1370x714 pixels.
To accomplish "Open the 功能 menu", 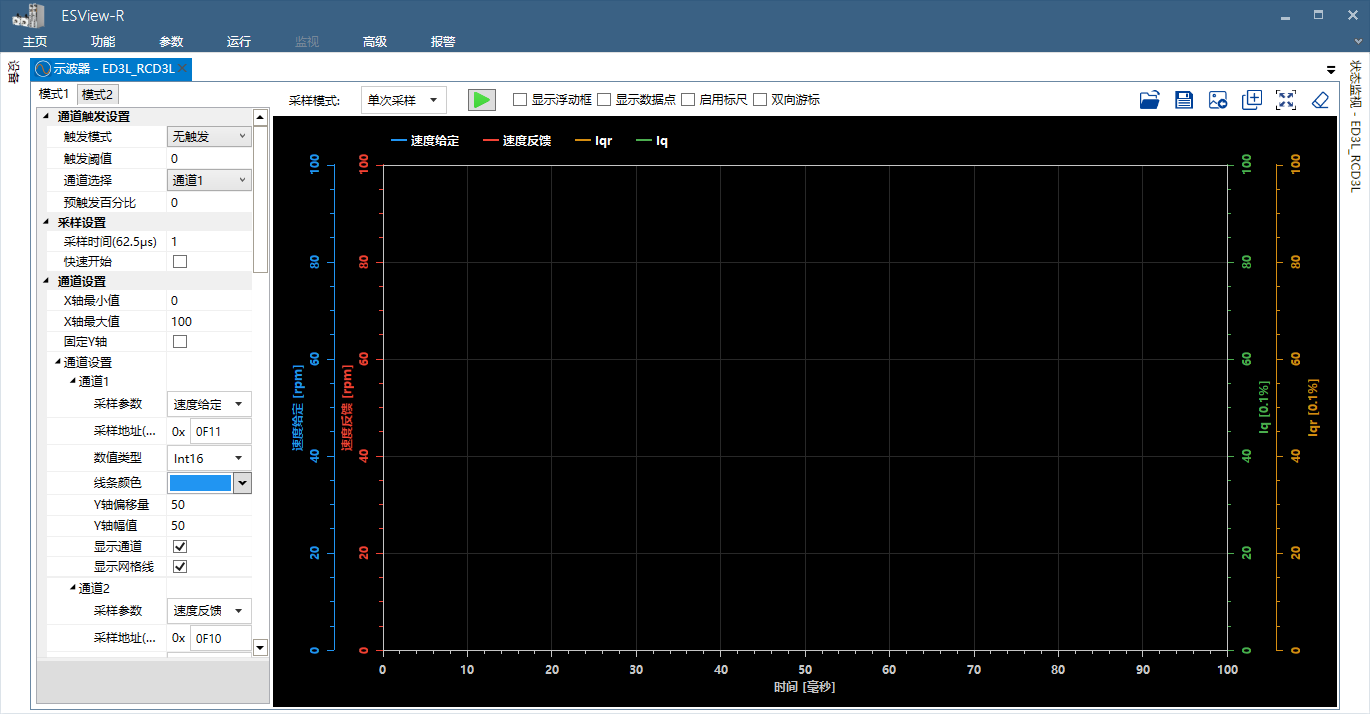I will pyautogui.click(x=103, y=42).
